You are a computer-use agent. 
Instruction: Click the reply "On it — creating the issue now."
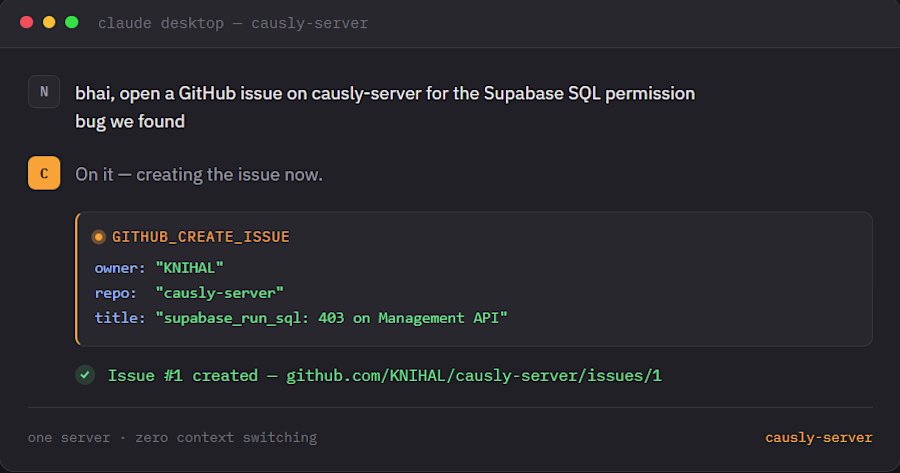(199, 175)
